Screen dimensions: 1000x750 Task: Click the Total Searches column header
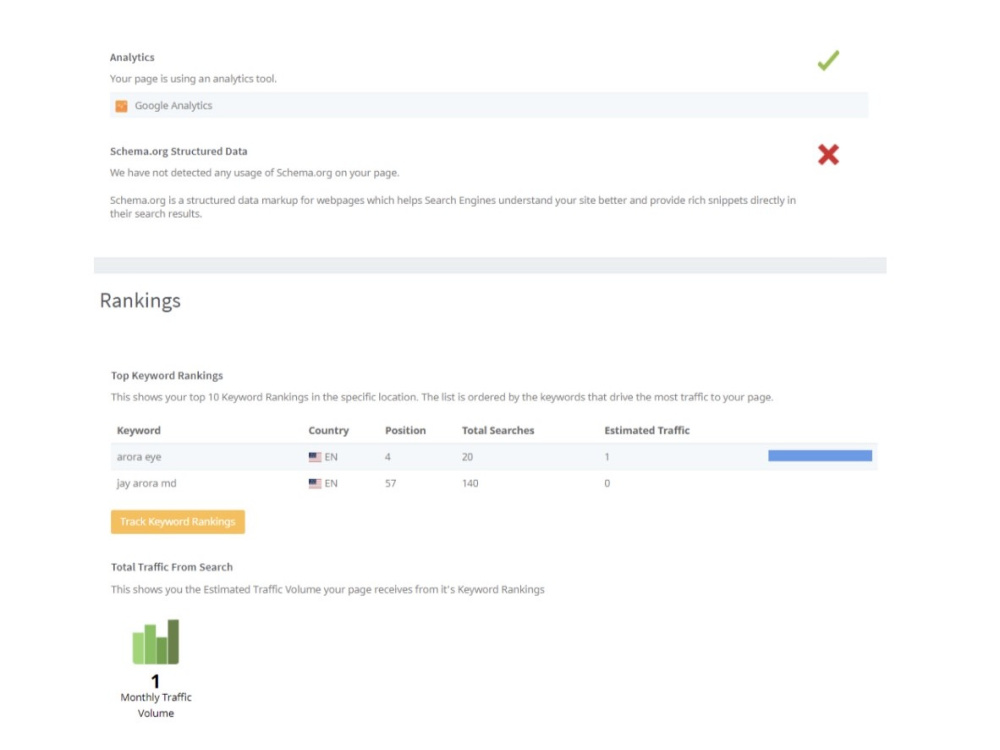click(x=498, y=430)
